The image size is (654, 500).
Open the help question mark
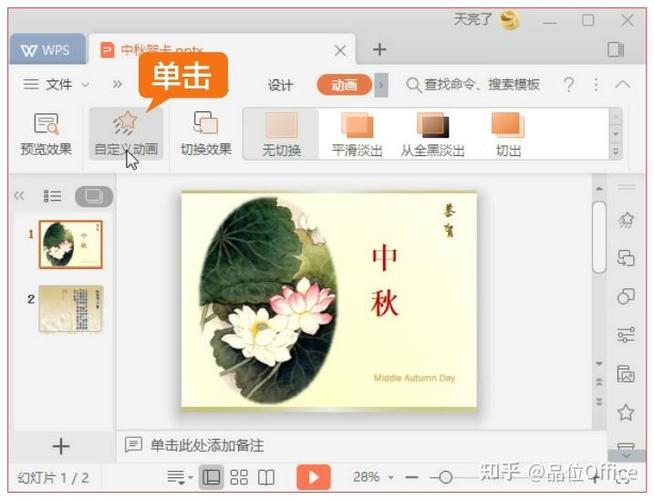pyautogui.click(x=568, y=85)
